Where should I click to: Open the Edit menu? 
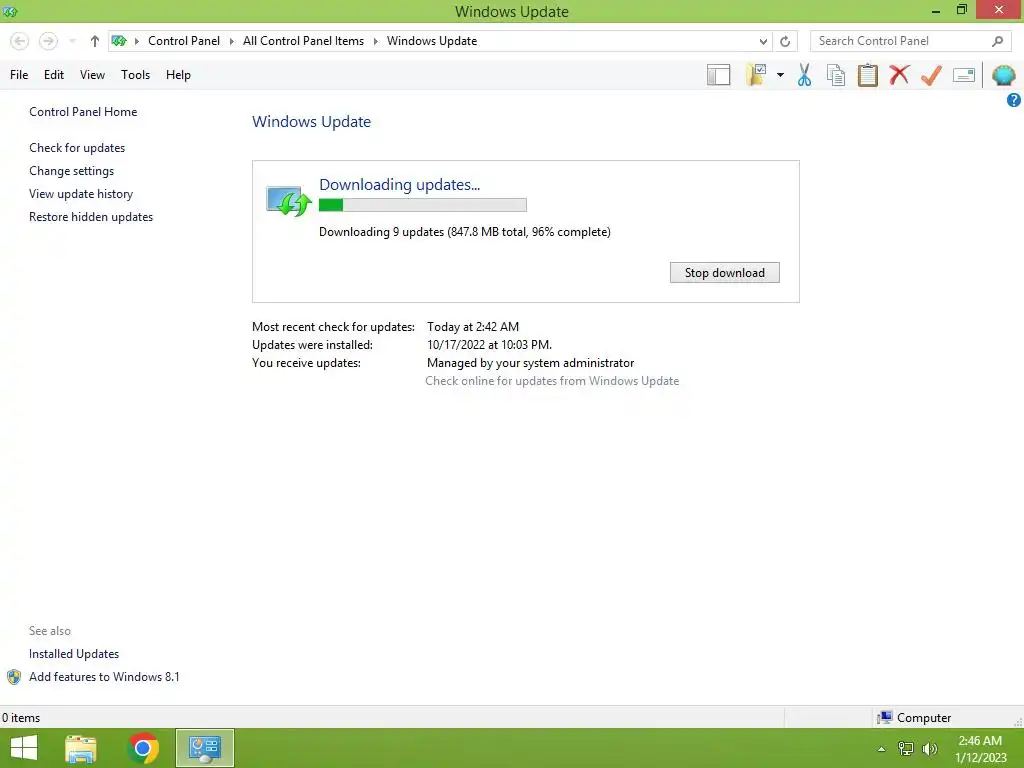pos(54,75)
